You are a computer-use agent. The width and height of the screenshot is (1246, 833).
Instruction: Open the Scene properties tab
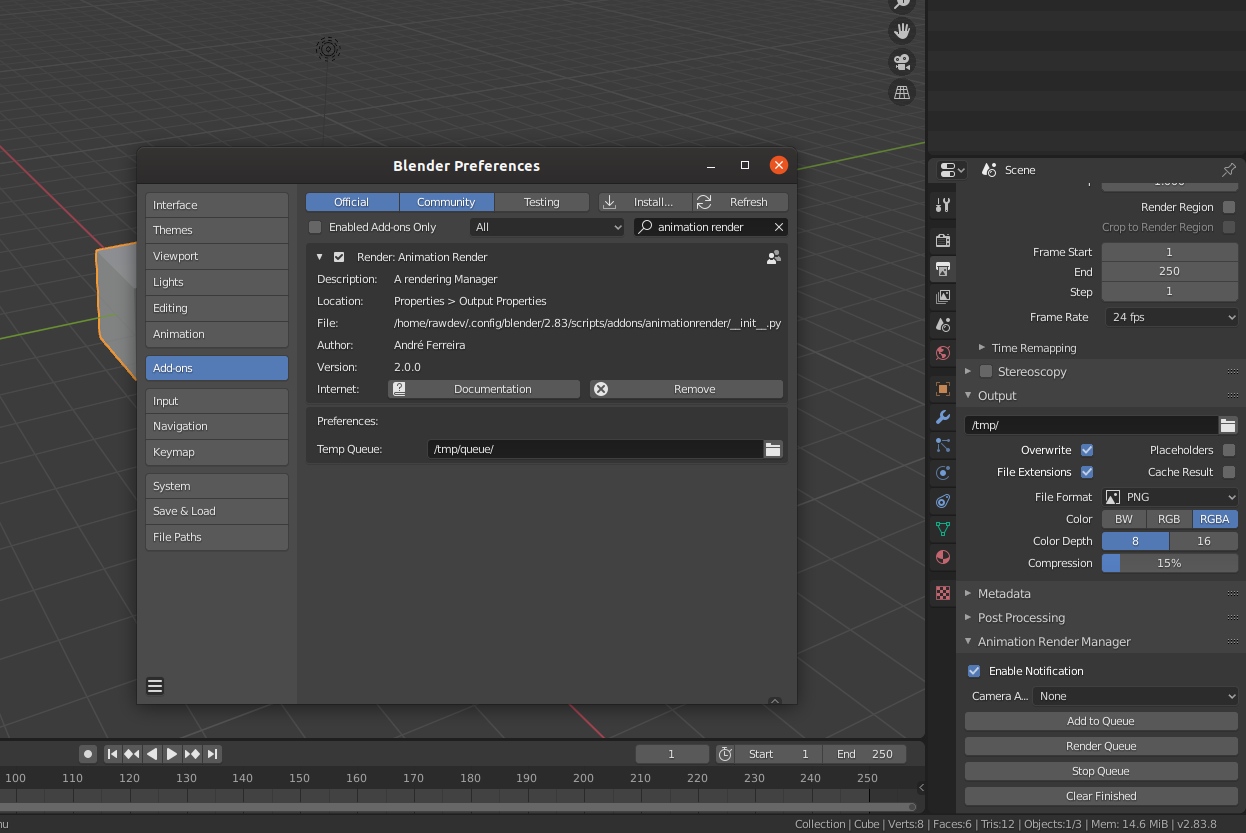(x=942, y=325)
